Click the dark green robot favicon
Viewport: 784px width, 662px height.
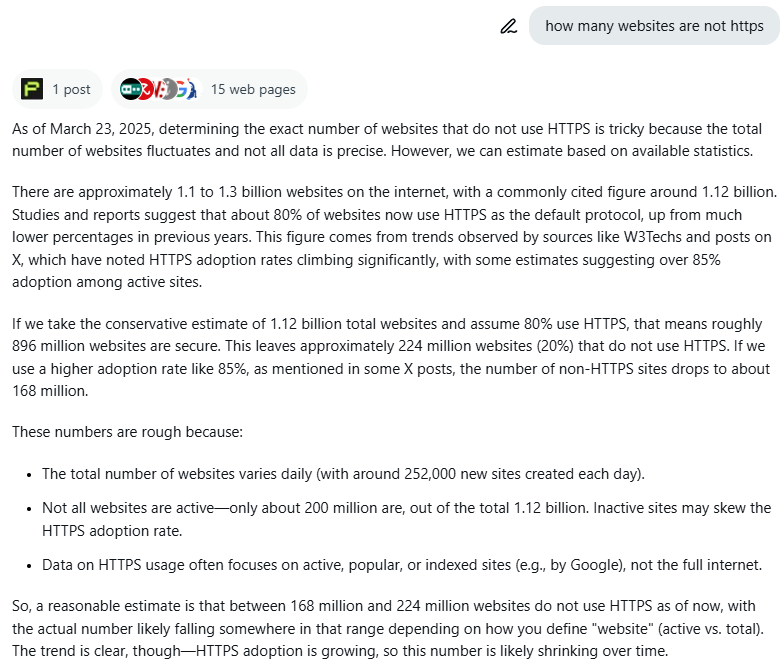point(131,89)
